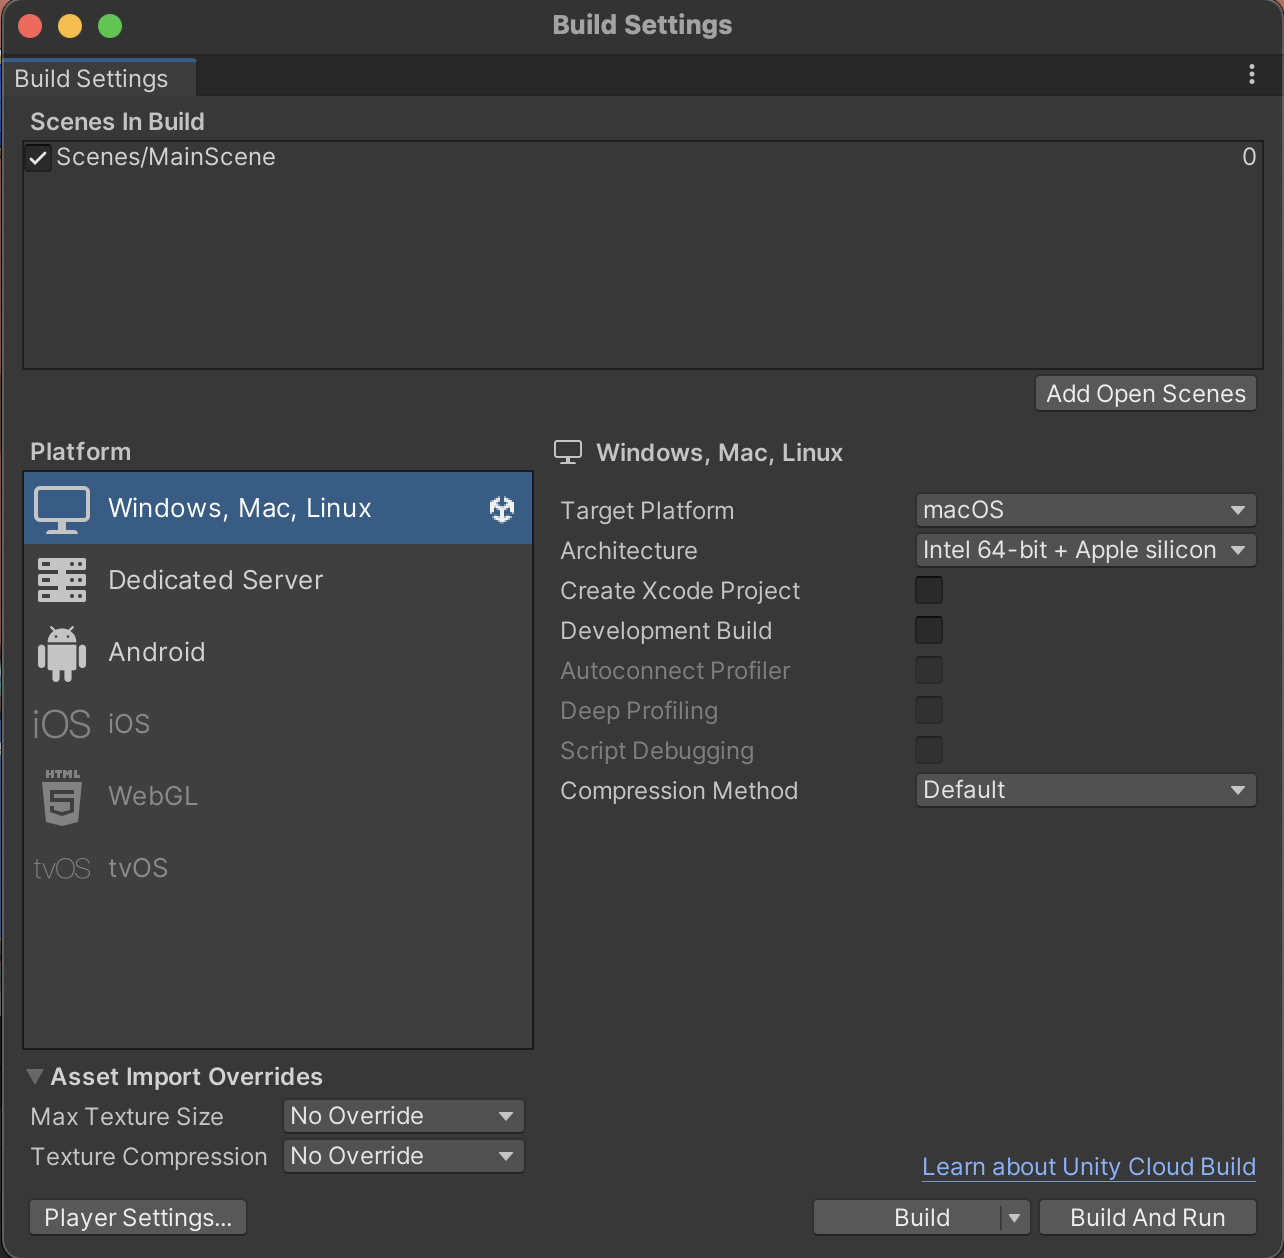Select the Android robot icon

click(62, 653)
